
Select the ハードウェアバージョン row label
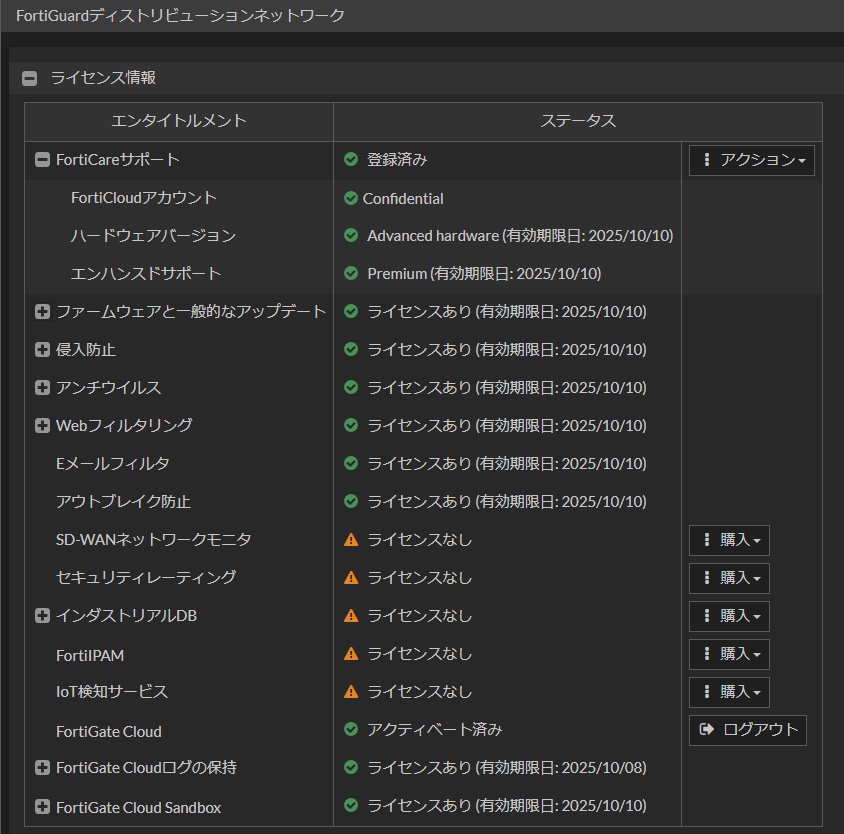click(x=153, y=236)
